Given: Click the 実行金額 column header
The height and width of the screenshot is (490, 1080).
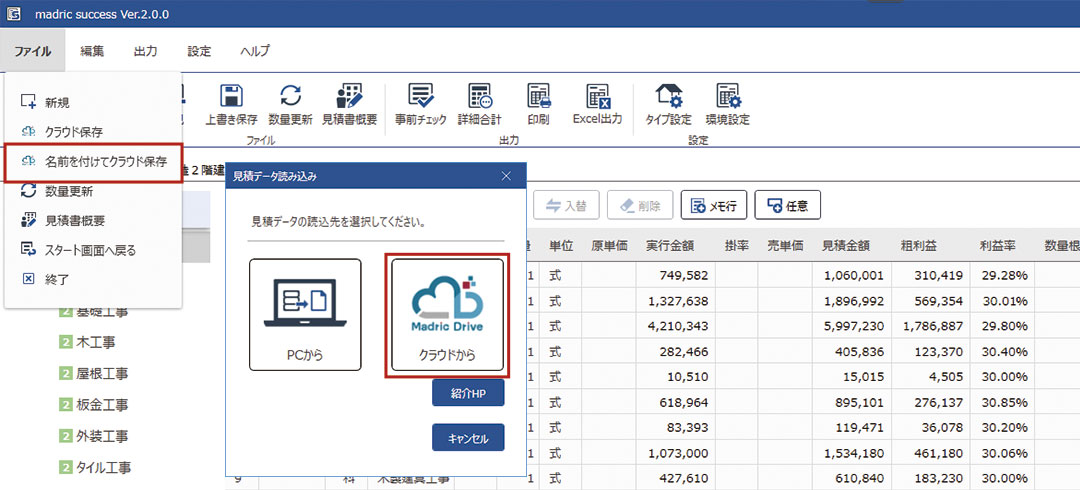Looking at the screenshot, I should point(670,246).
